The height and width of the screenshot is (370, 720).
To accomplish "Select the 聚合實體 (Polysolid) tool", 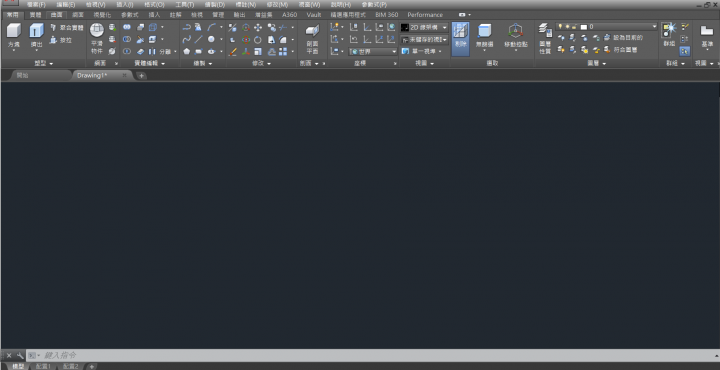I will click(x=67, y=28).
